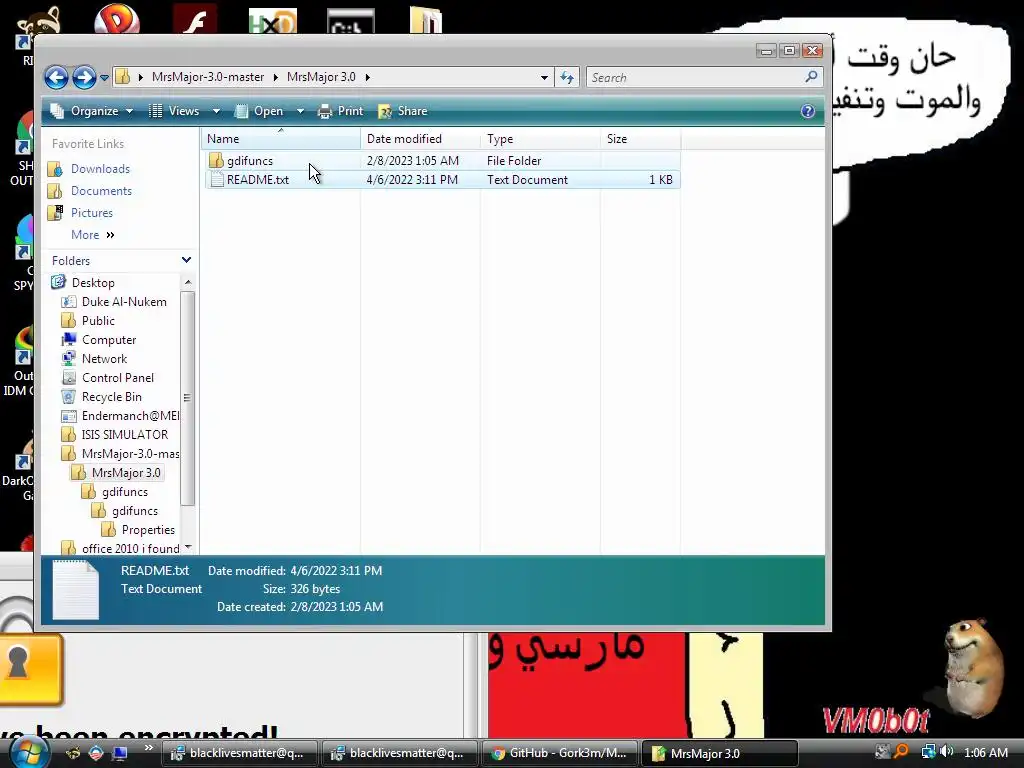This screenshot has height=768, width=1024.
Task: Open Explorer help icon
Action: pyautogui.click(x=808, y=111)
